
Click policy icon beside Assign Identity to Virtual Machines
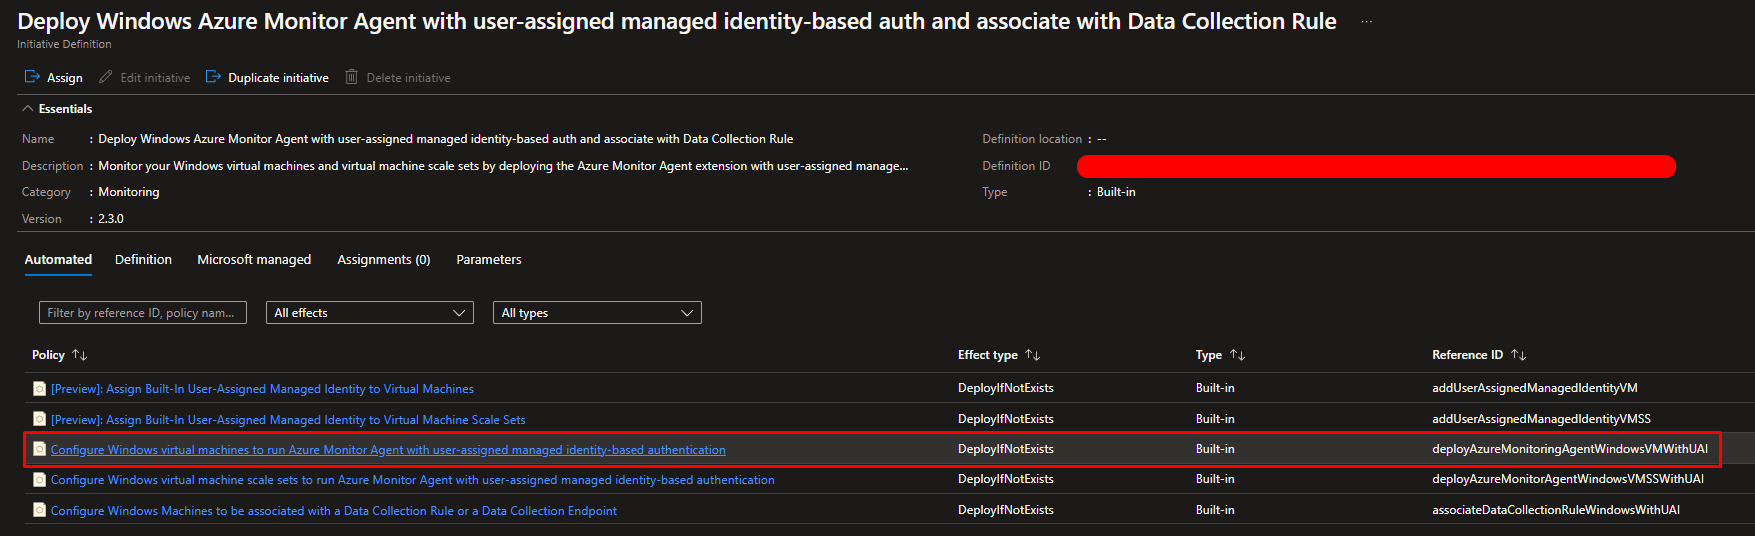[x=39, y=389]
